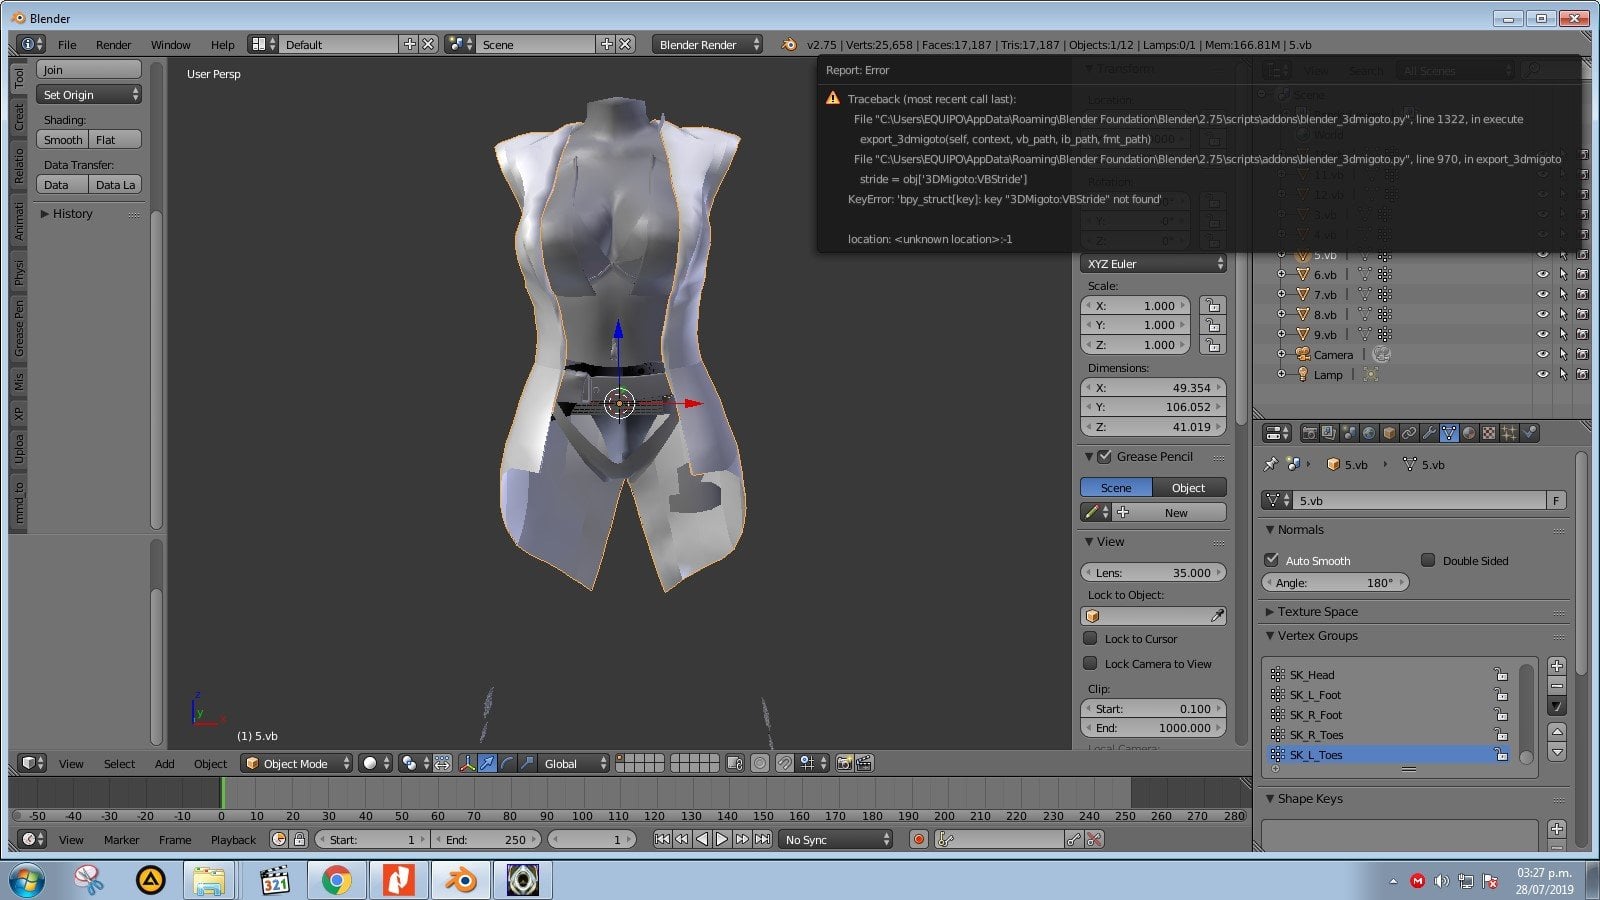This screenshot has height=900, width=1600.
Task: Open the Set Origin dropdown
Action: (x=89, y=94)
